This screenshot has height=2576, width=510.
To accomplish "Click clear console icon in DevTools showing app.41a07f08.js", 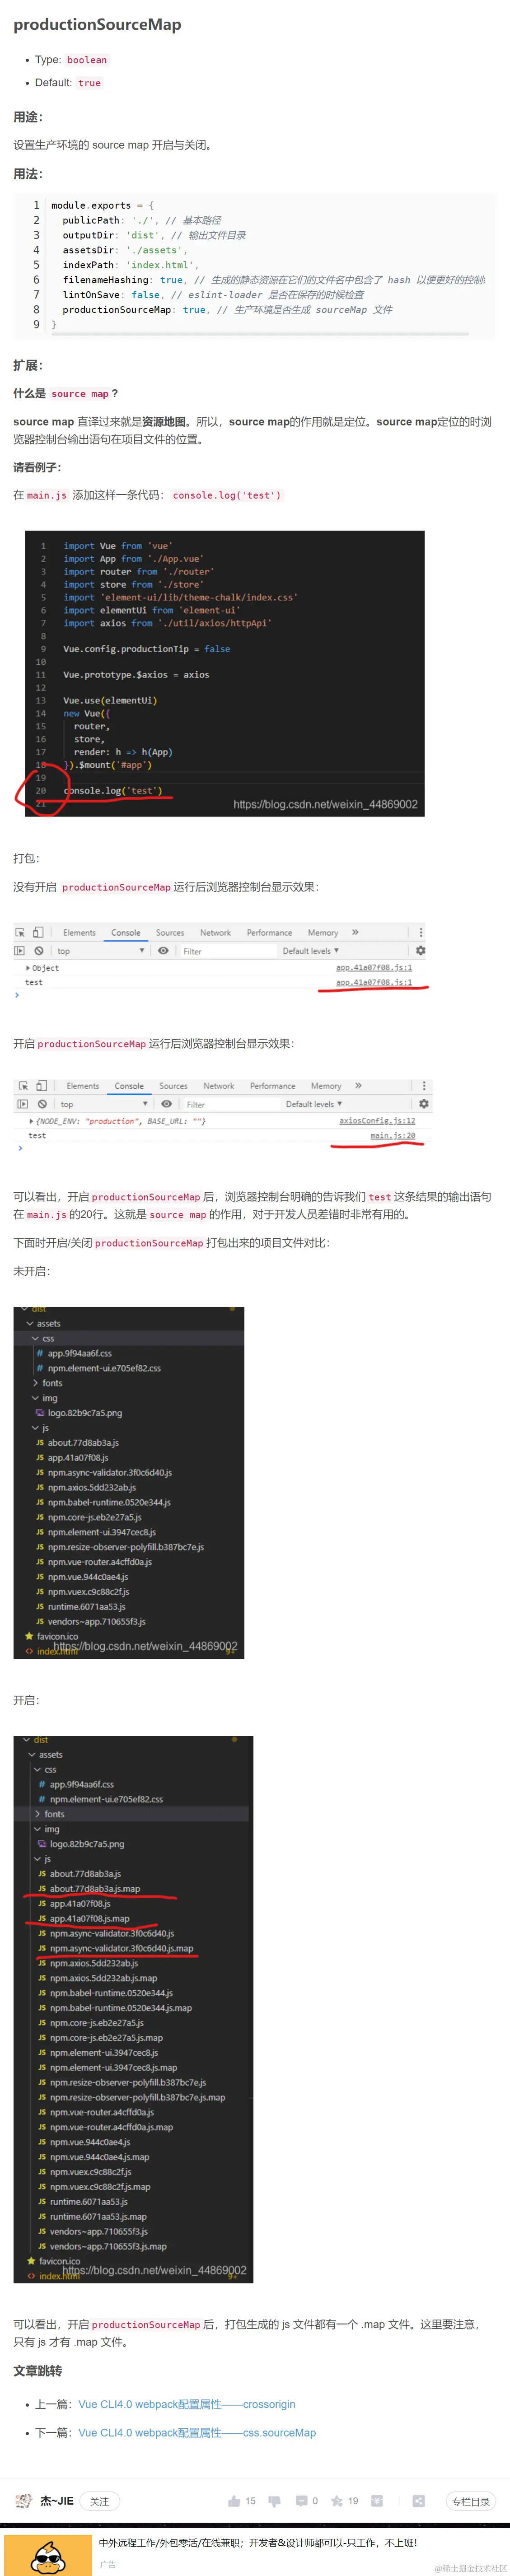I will 39,951.
